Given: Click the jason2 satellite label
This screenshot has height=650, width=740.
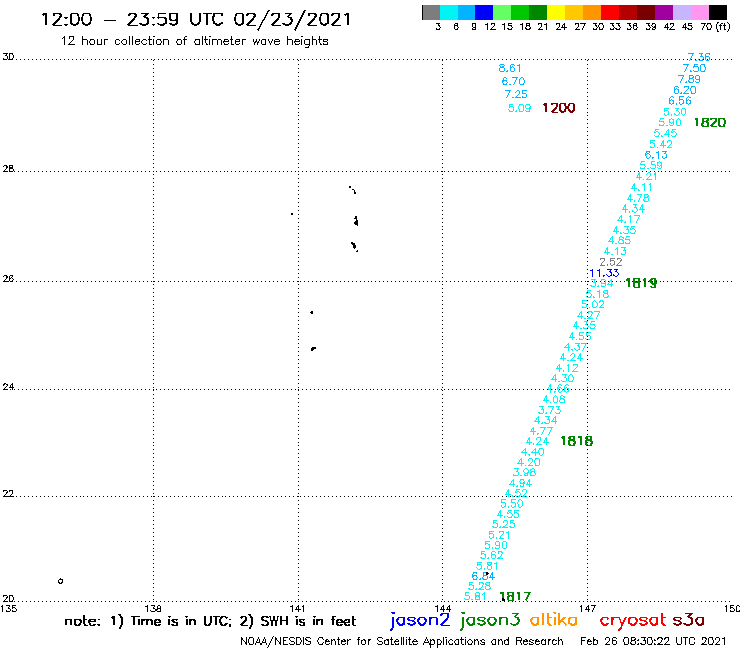Looking at the screenshot, I should 420,621.
